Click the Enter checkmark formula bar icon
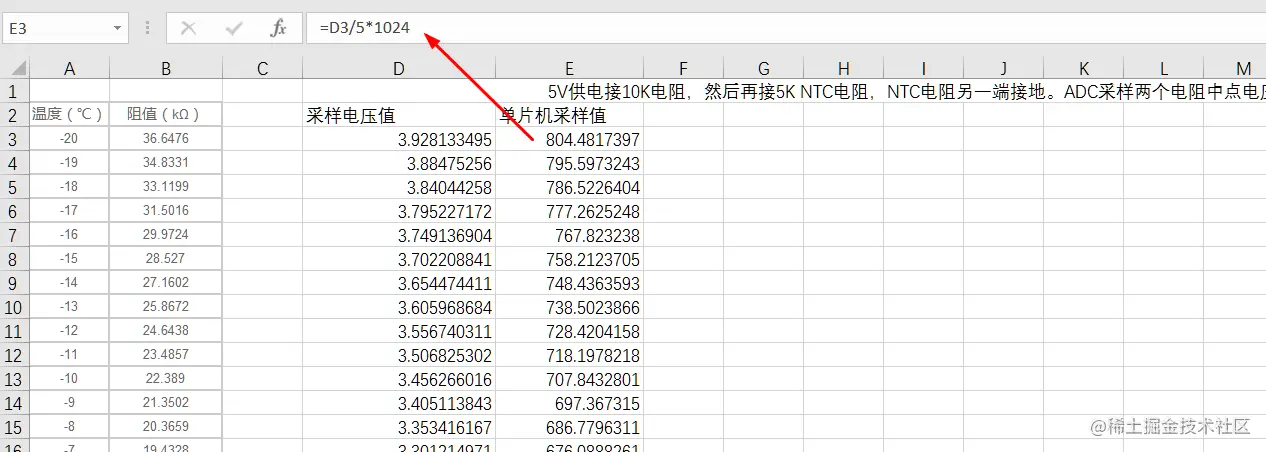 coord(234,28)
